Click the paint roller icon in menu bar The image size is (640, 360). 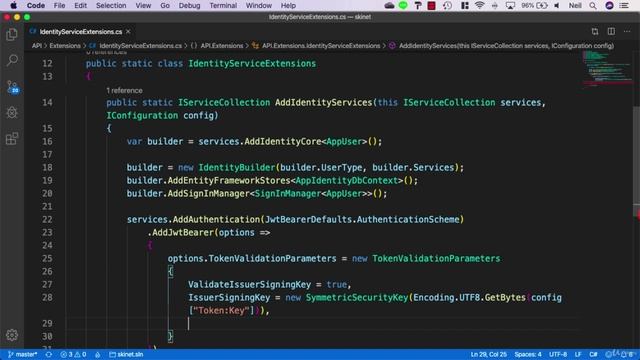coord(418,6)
